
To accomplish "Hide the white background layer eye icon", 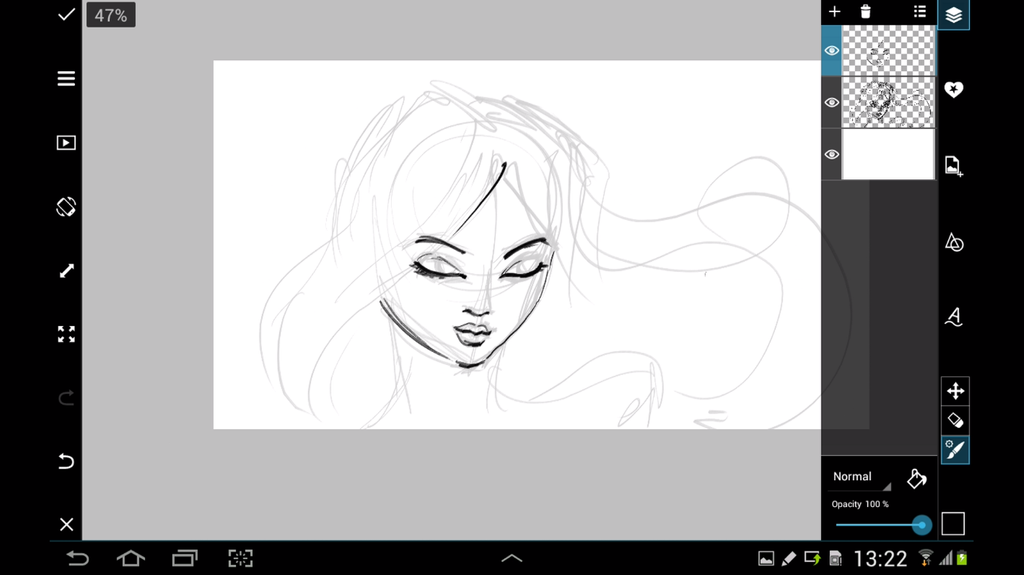I will tap(831, 154).
